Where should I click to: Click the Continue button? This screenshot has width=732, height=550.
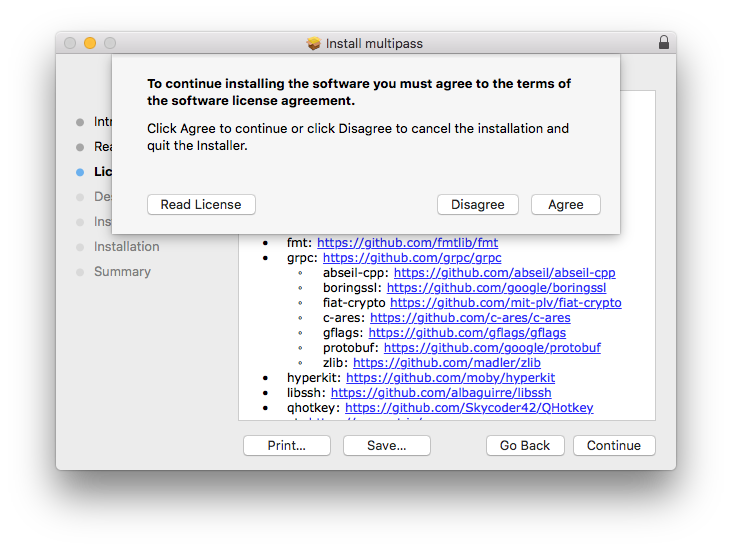click(614, 445)
